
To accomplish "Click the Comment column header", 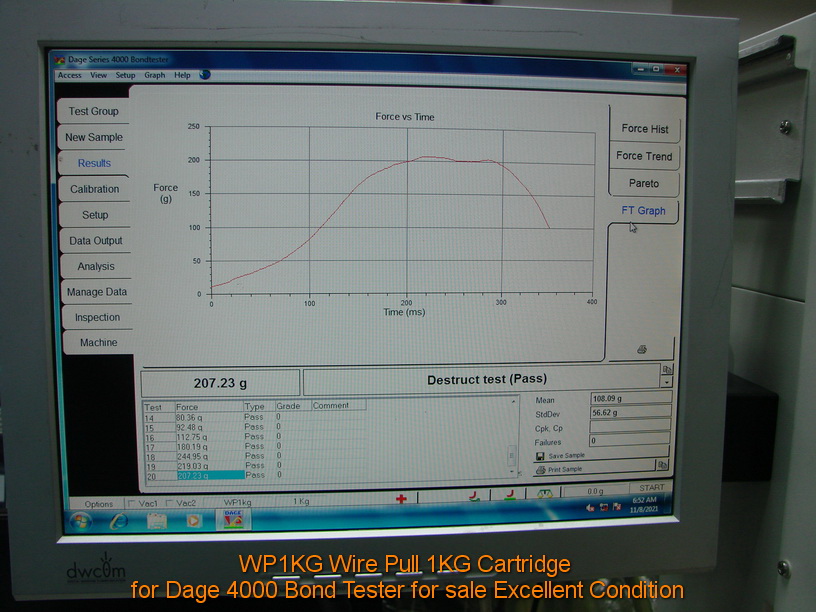I will pyautogui.click(x=338, y=405).
